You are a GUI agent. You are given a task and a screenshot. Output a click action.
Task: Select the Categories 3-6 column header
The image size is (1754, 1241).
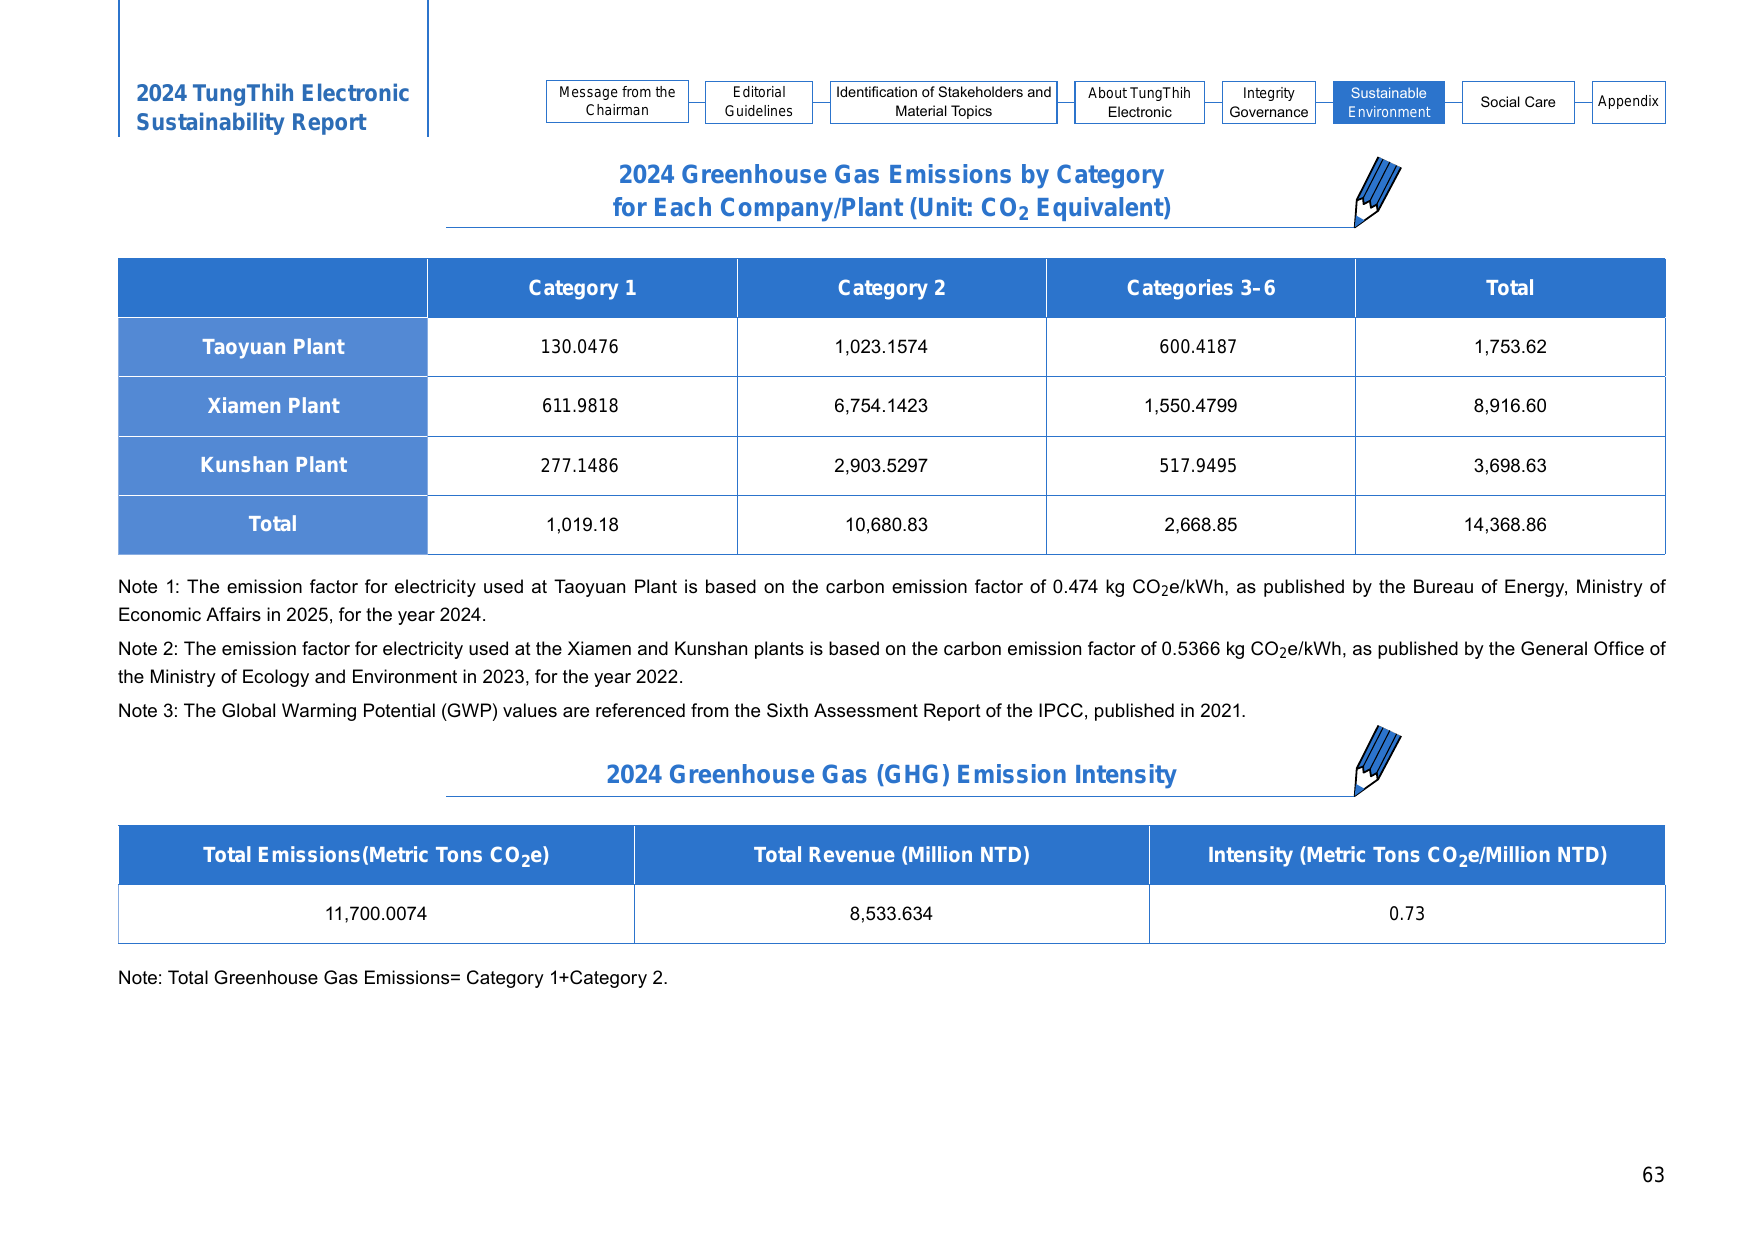coord(1200,288)
